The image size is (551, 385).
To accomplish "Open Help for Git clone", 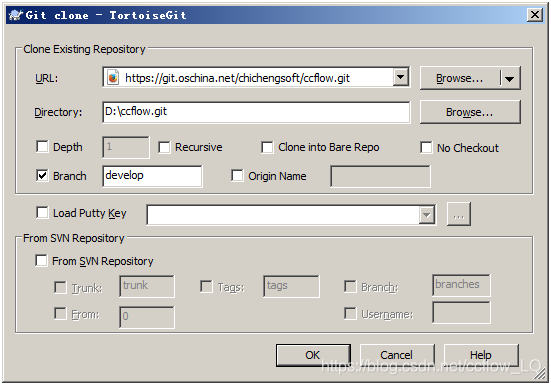I will coord(481,355).
